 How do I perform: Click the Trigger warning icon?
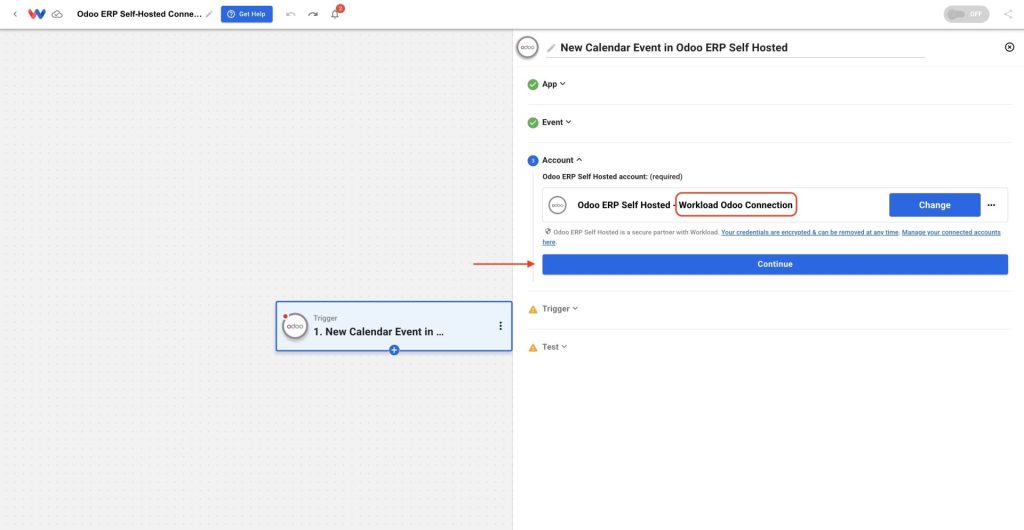(533, 309)
